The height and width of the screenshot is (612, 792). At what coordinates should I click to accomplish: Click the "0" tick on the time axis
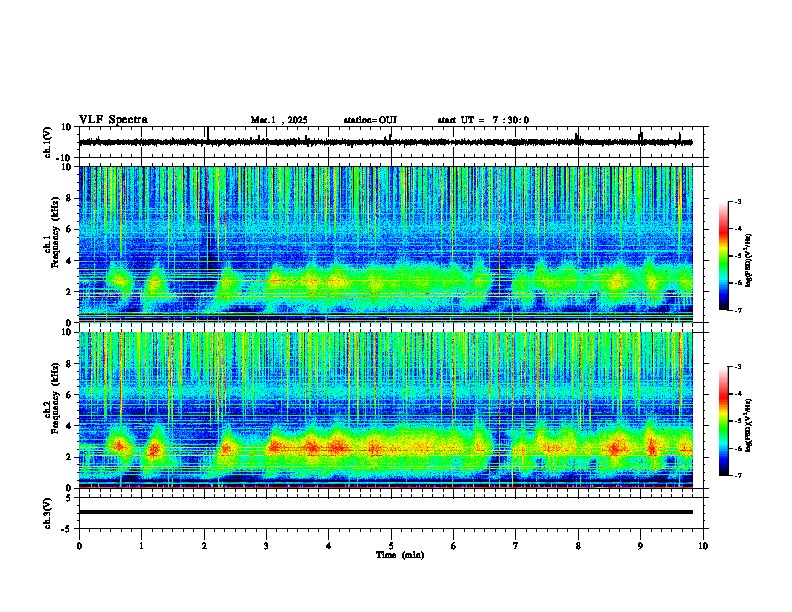(79, 546)
